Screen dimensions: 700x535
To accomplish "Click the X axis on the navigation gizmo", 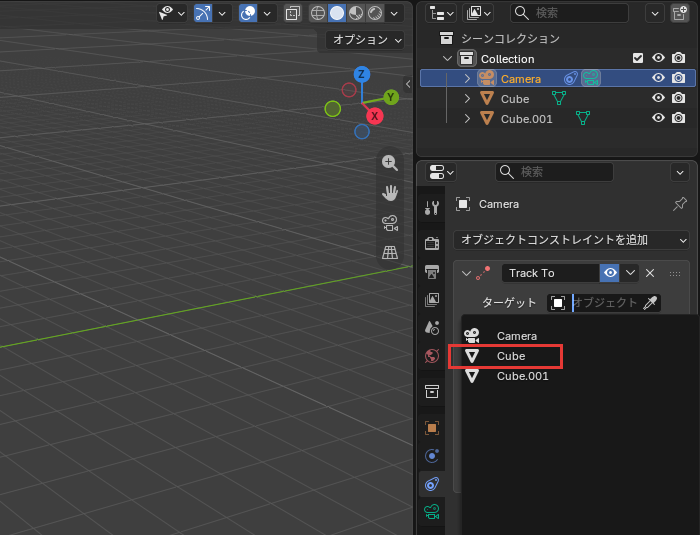I will [375, 116].
